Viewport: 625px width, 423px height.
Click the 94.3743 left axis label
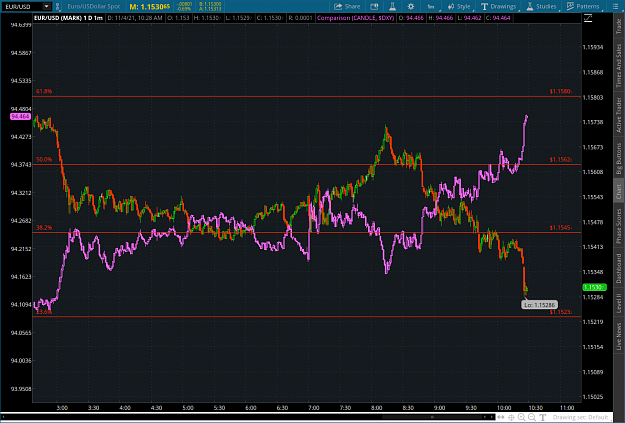[21, 165]
